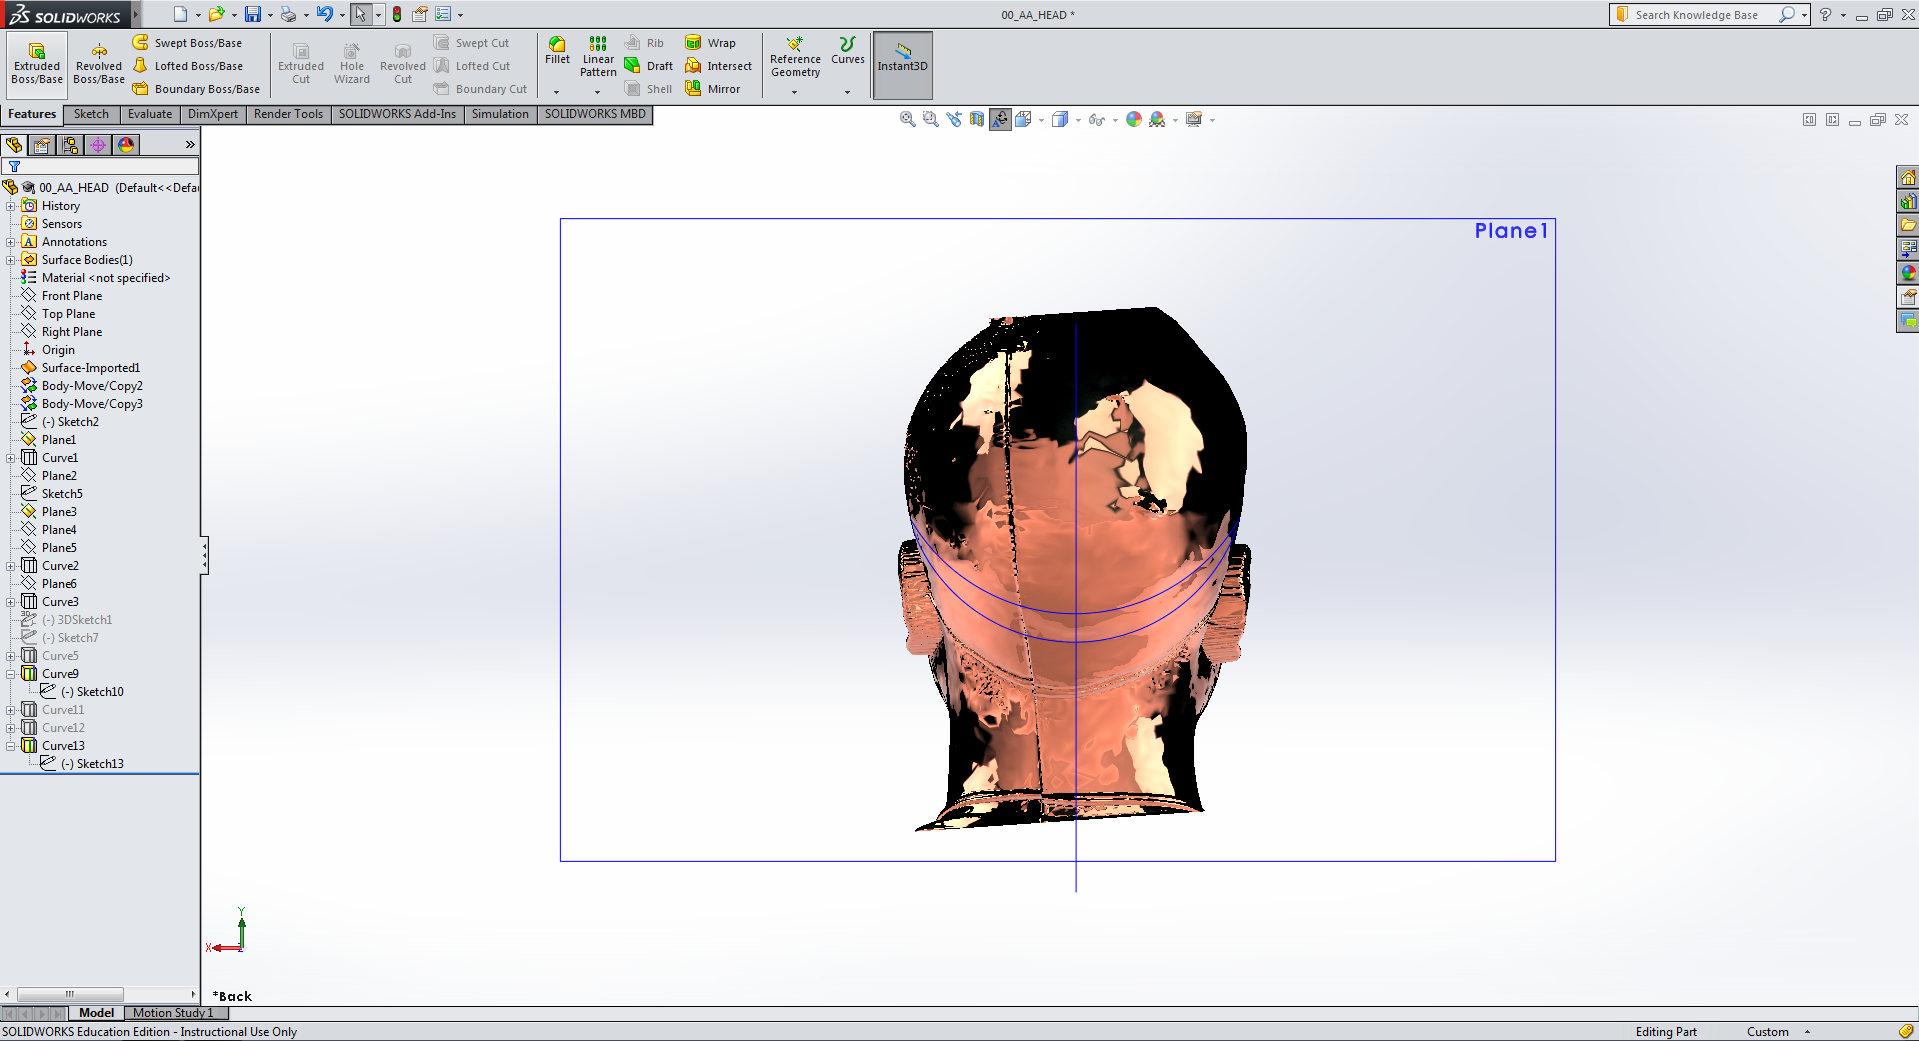Switch to the Evaluate tab
The height and width of the screenshot is (1041, 1919).
click(x=150, y=114)
